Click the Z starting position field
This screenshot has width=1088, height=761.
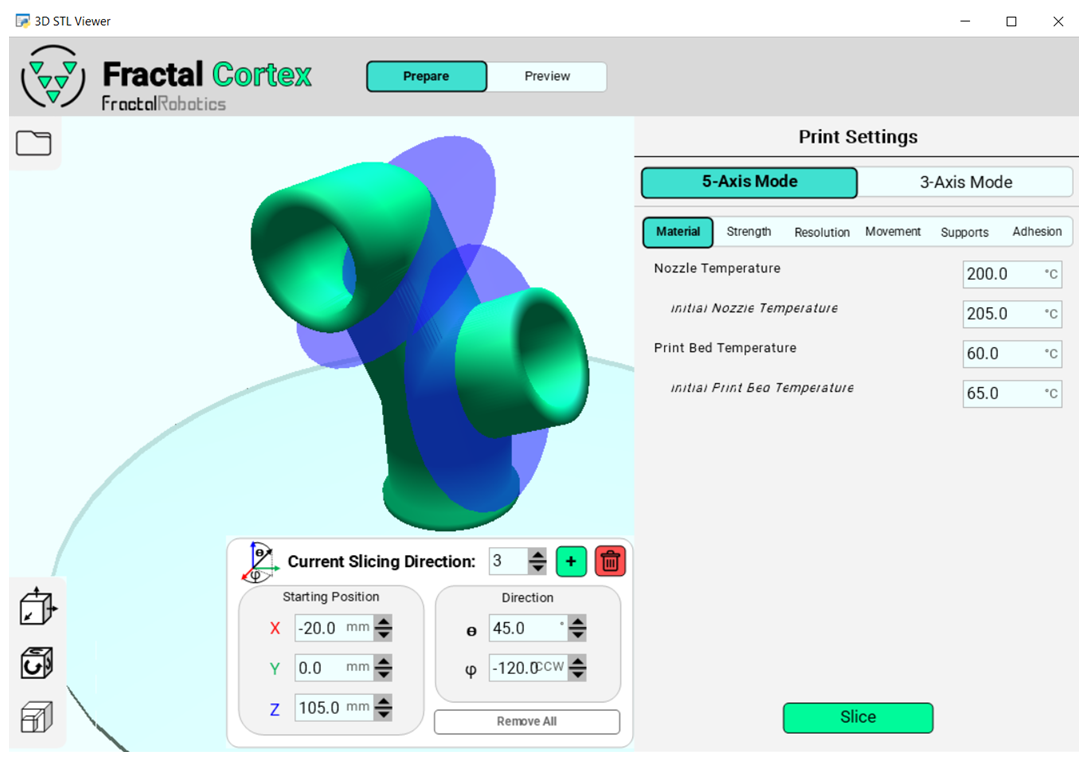click(x=334, y=708)
